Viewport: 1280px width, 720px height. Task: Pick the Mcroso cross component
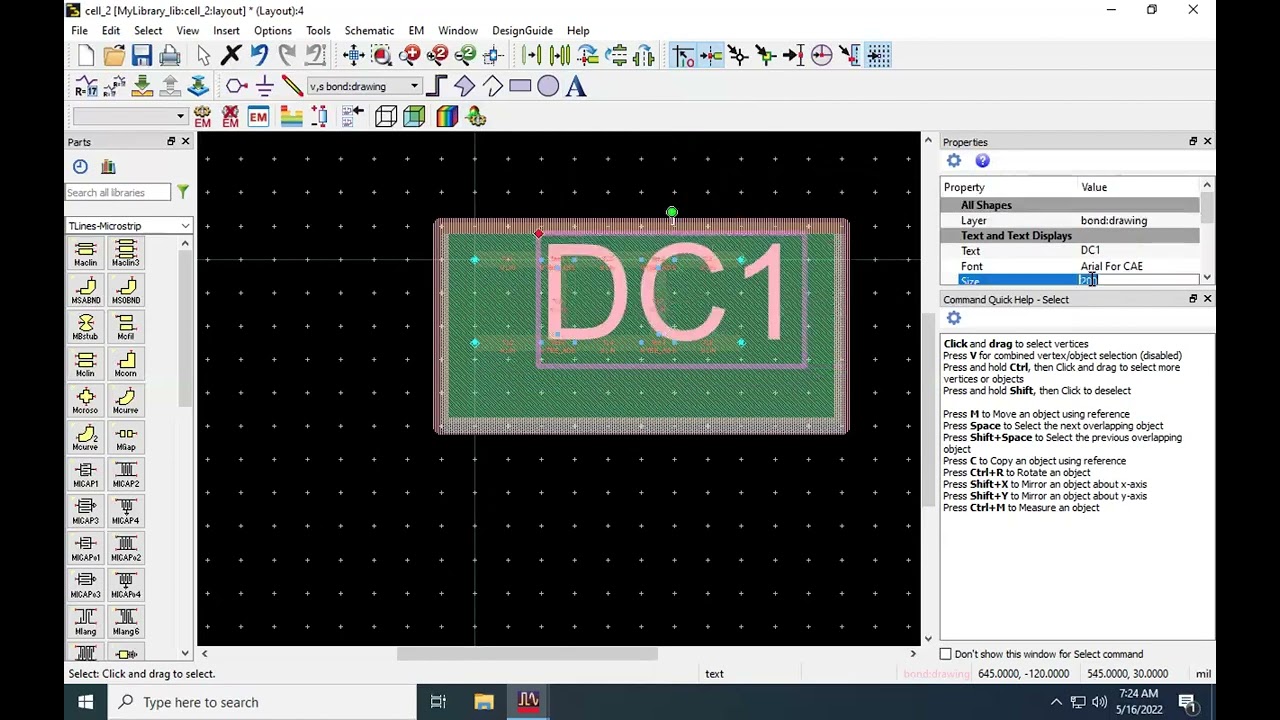(85, 401)
